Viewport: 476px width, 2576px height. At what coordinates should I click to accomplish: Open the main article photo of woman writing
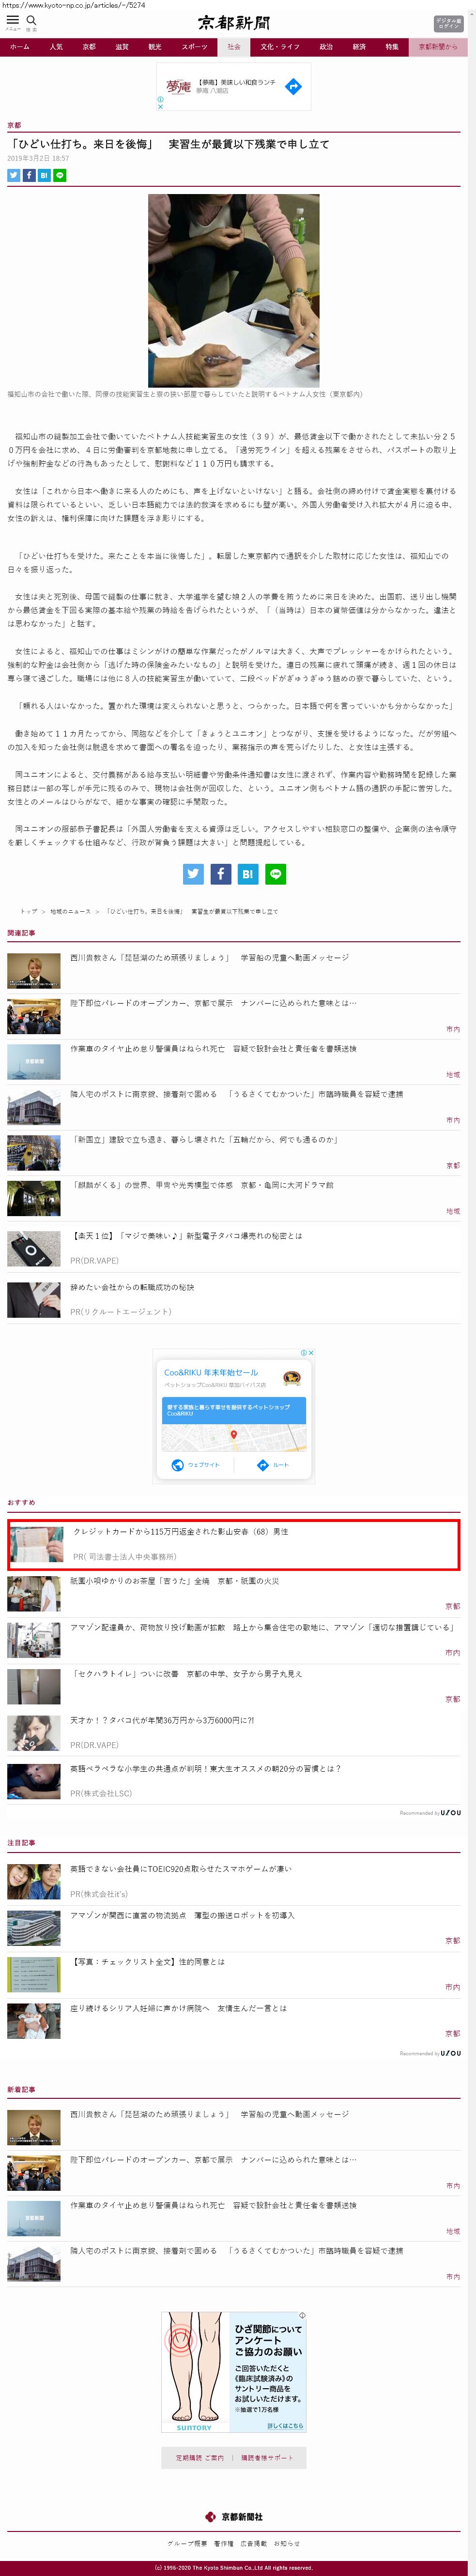pyautogui.click(x=234, y=290)
